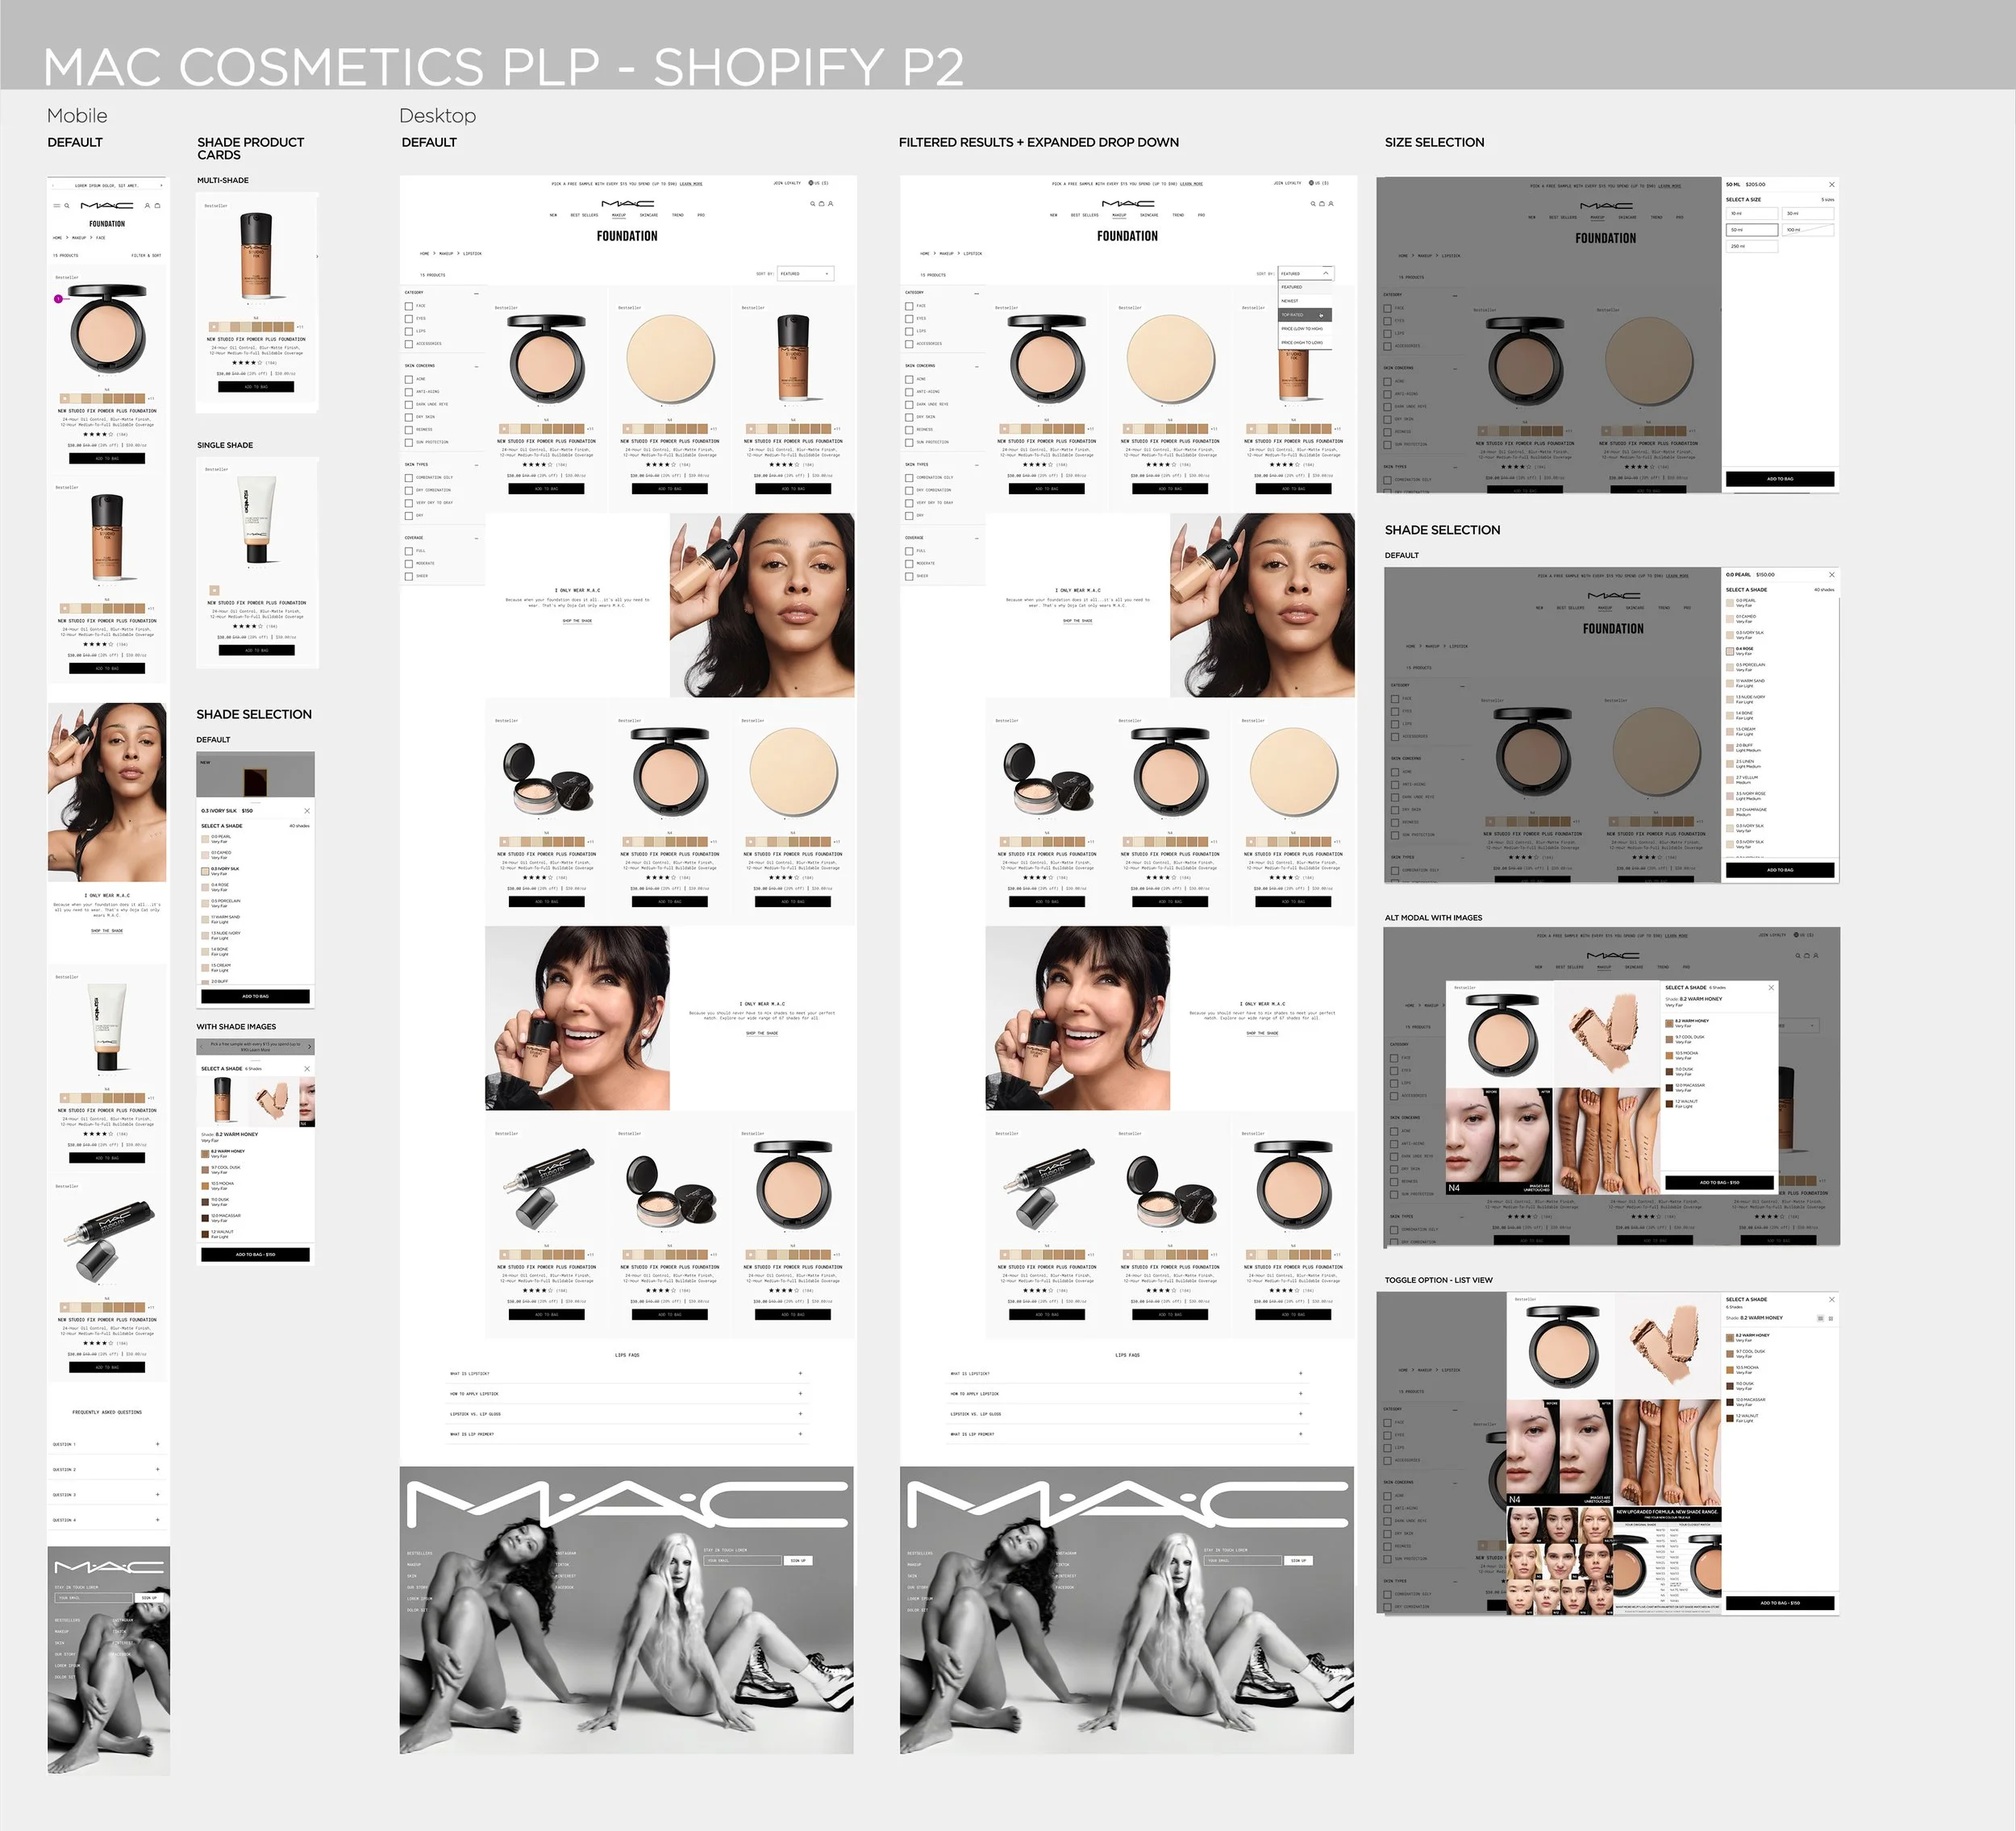Close the Select A Size modal with the X

[1832, 184]
